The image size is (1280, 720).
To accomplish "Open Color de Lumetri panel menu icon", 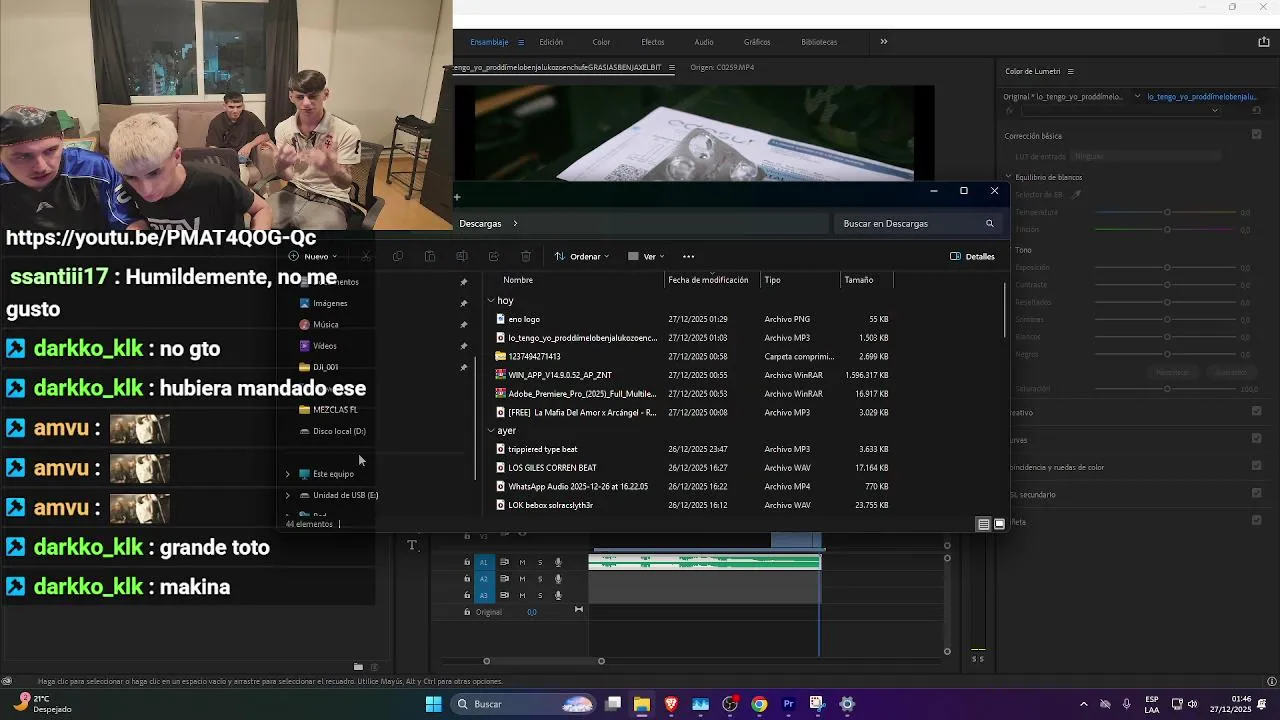I will [x=1070, y=71].
